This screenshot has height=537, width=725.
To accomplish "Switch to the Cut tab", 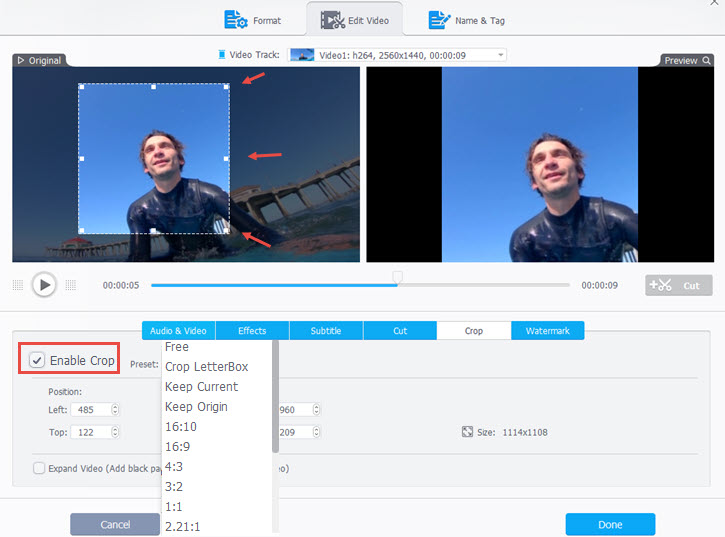I will pyautogui.click(x=400, y=331).
